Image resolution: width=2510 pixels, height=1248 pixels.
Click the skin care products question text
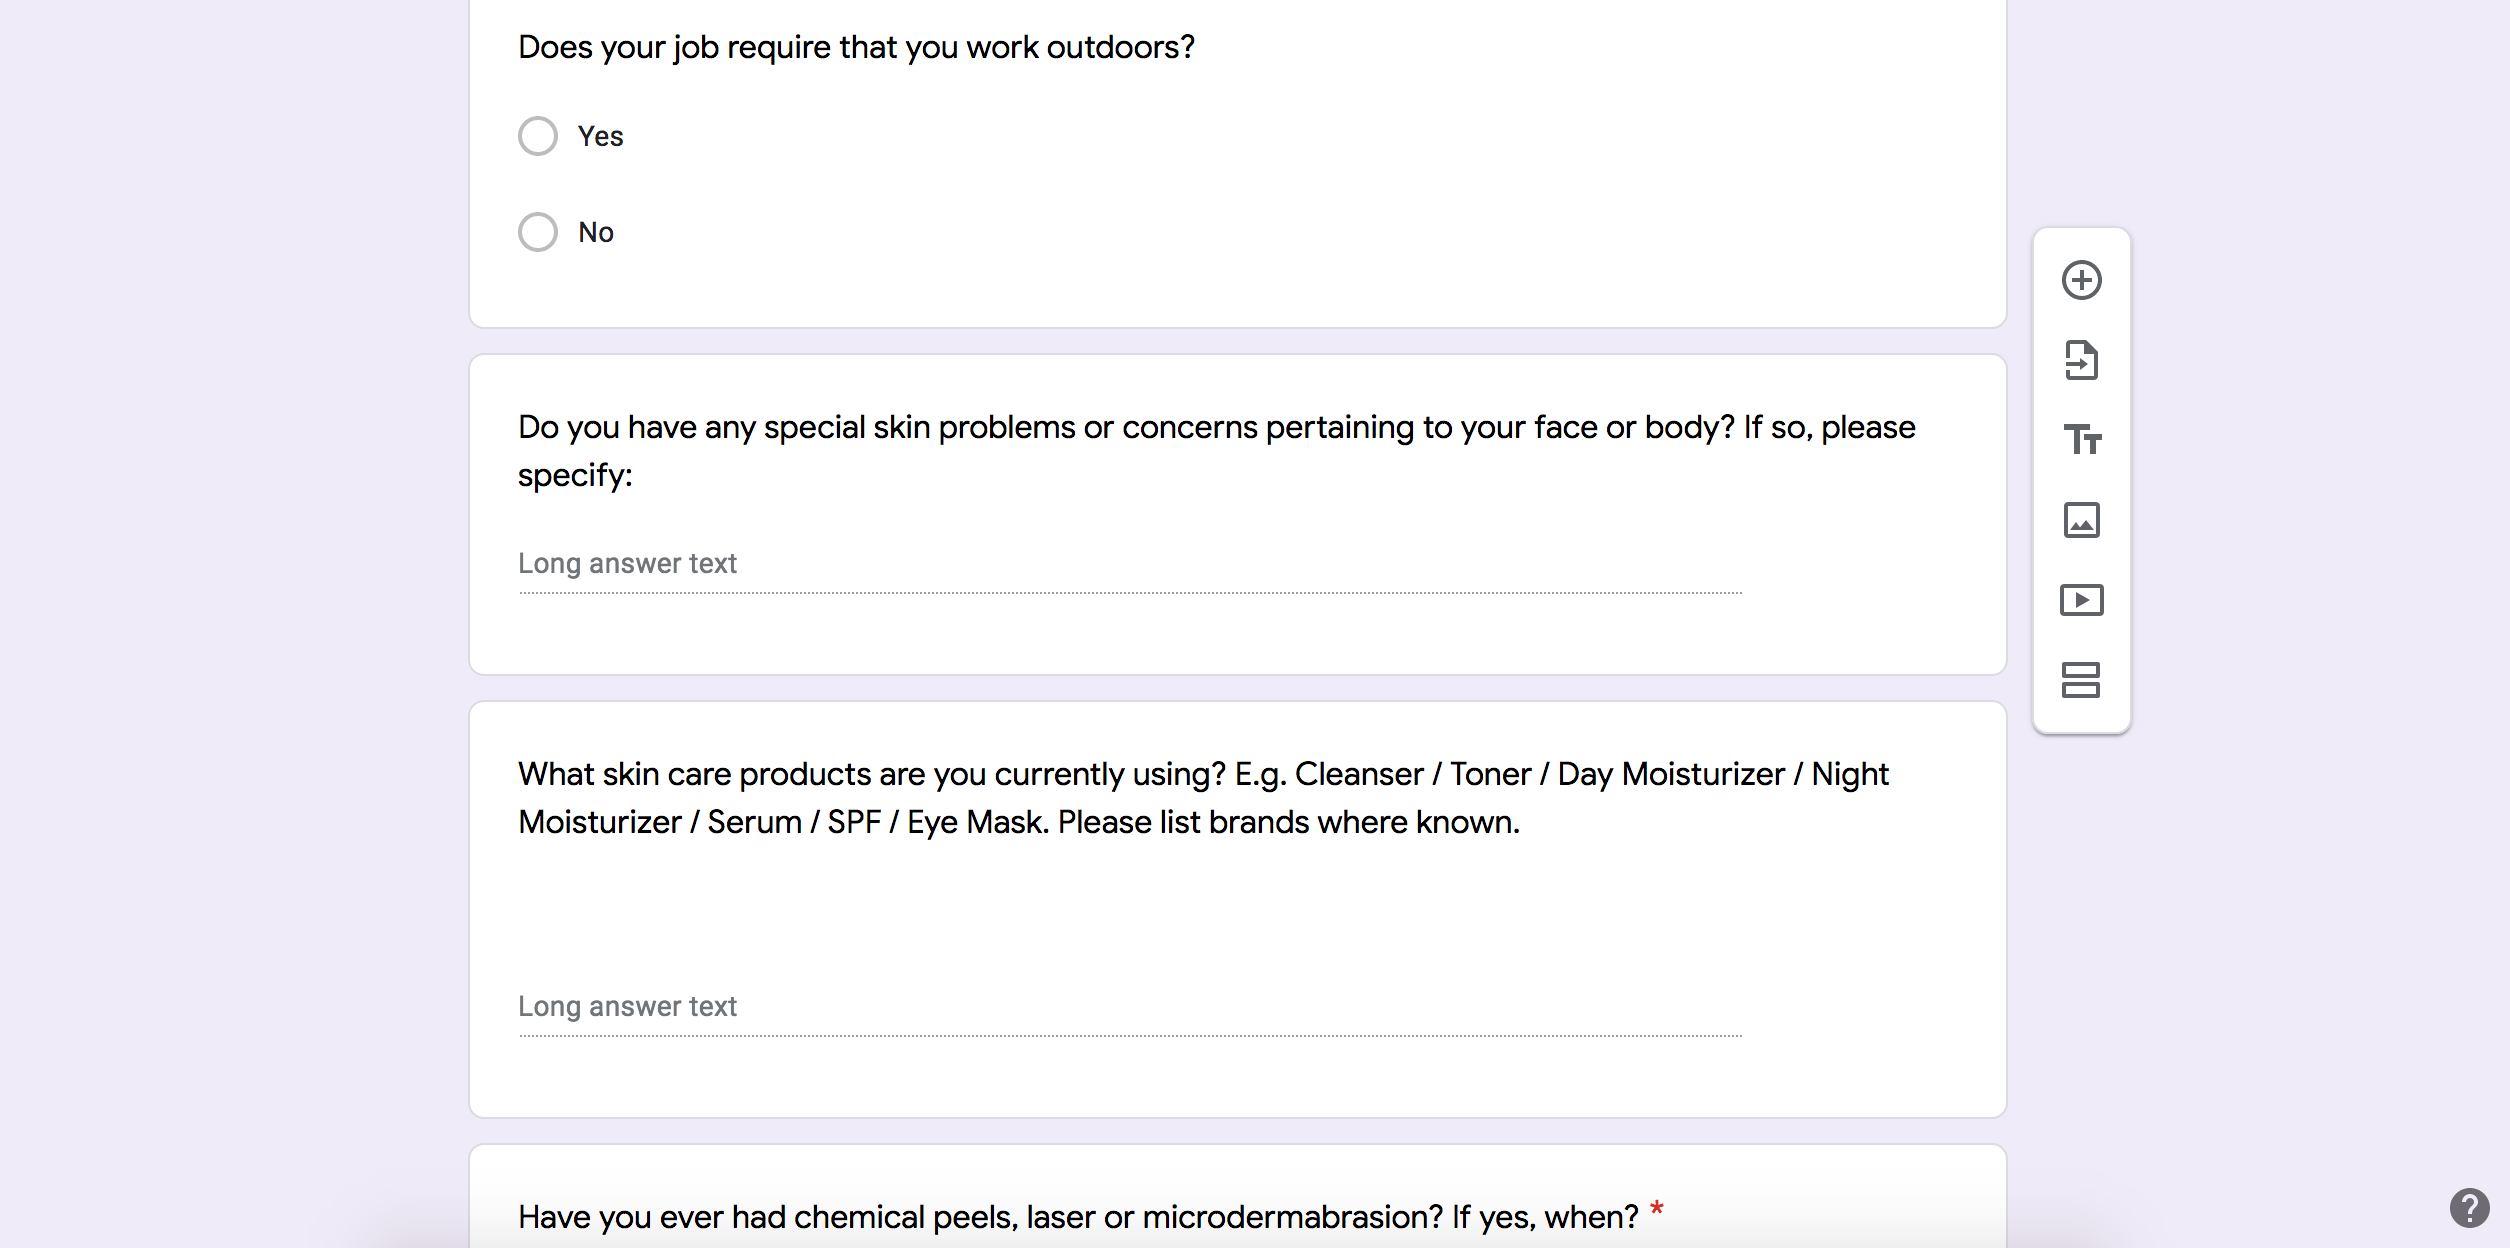[1203, 798]
